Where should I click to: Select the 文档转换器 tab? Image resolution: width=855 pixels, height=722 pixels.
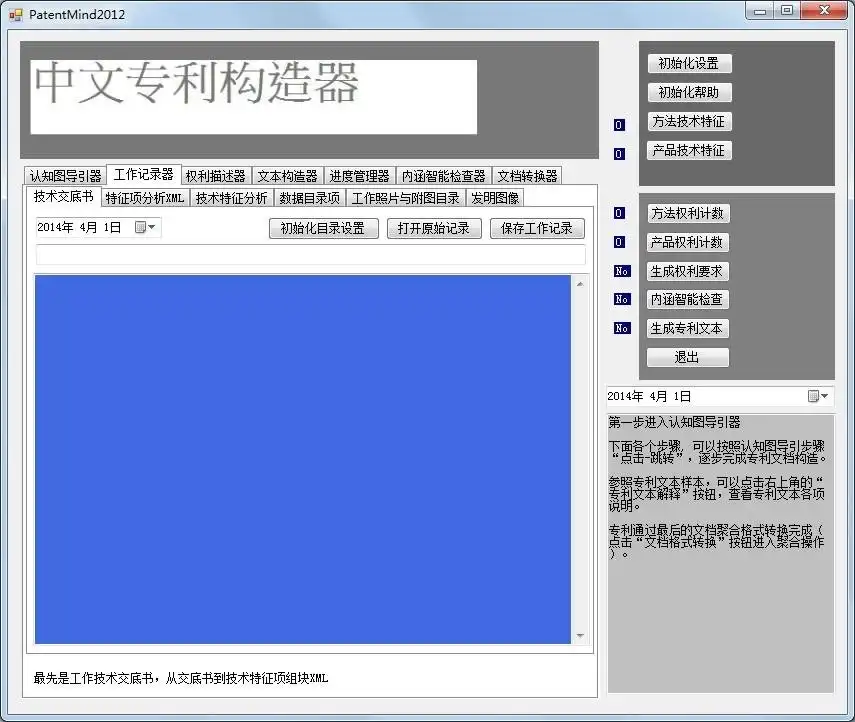[527, 176]
